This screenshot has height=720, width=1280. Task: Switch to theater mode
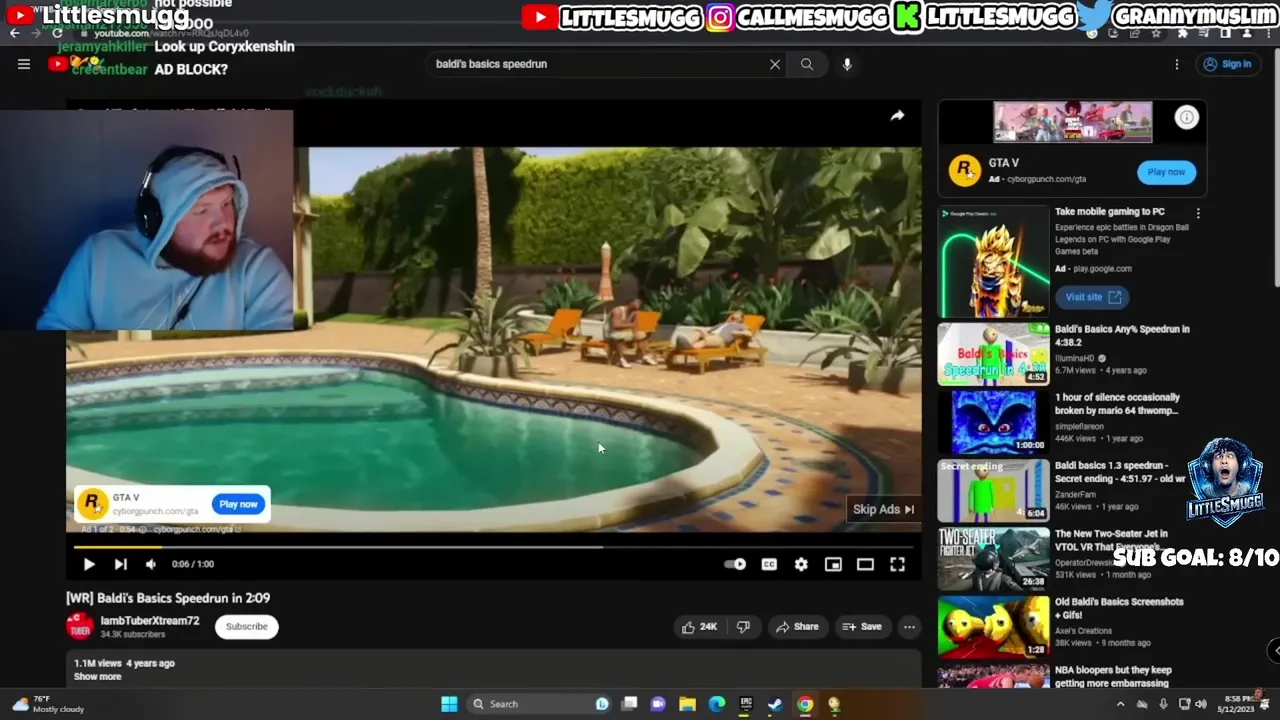pyautogui.click(x=865, y=564)
